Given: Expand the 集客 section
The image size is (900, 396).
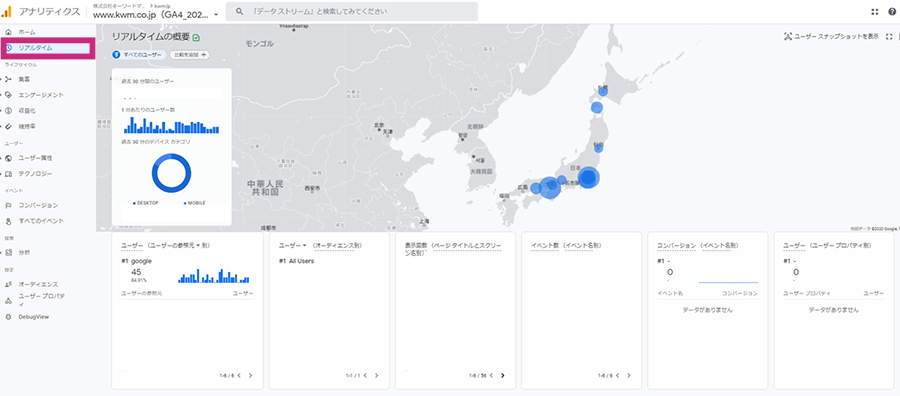Looking at the screenshot, I should pos(23,79).
